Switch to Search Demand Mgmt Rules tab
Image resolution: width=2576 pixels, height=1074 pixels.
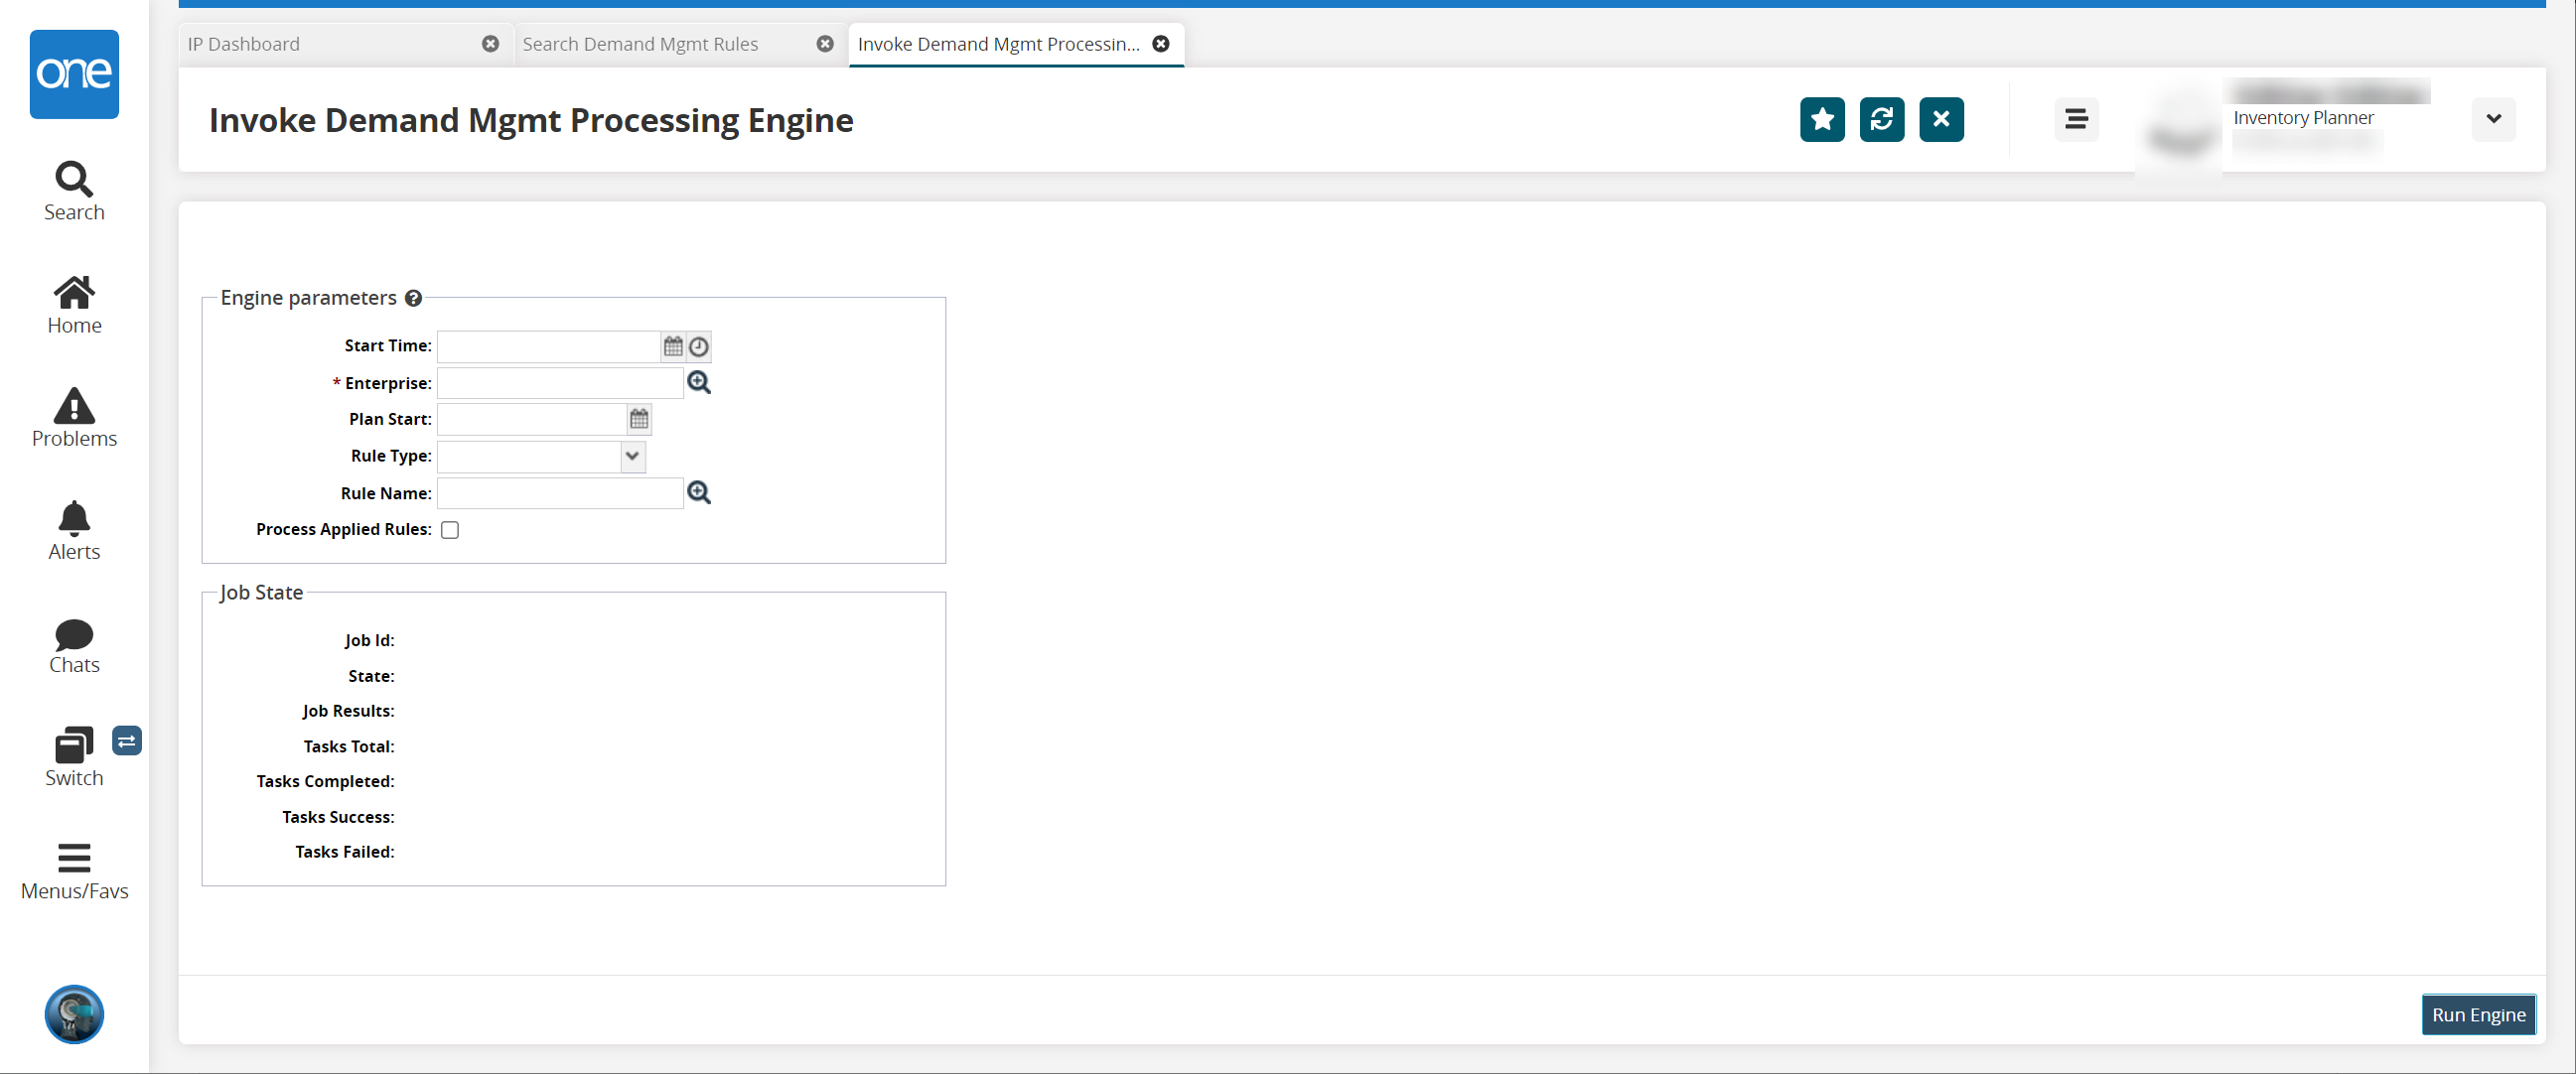[640, 44]
